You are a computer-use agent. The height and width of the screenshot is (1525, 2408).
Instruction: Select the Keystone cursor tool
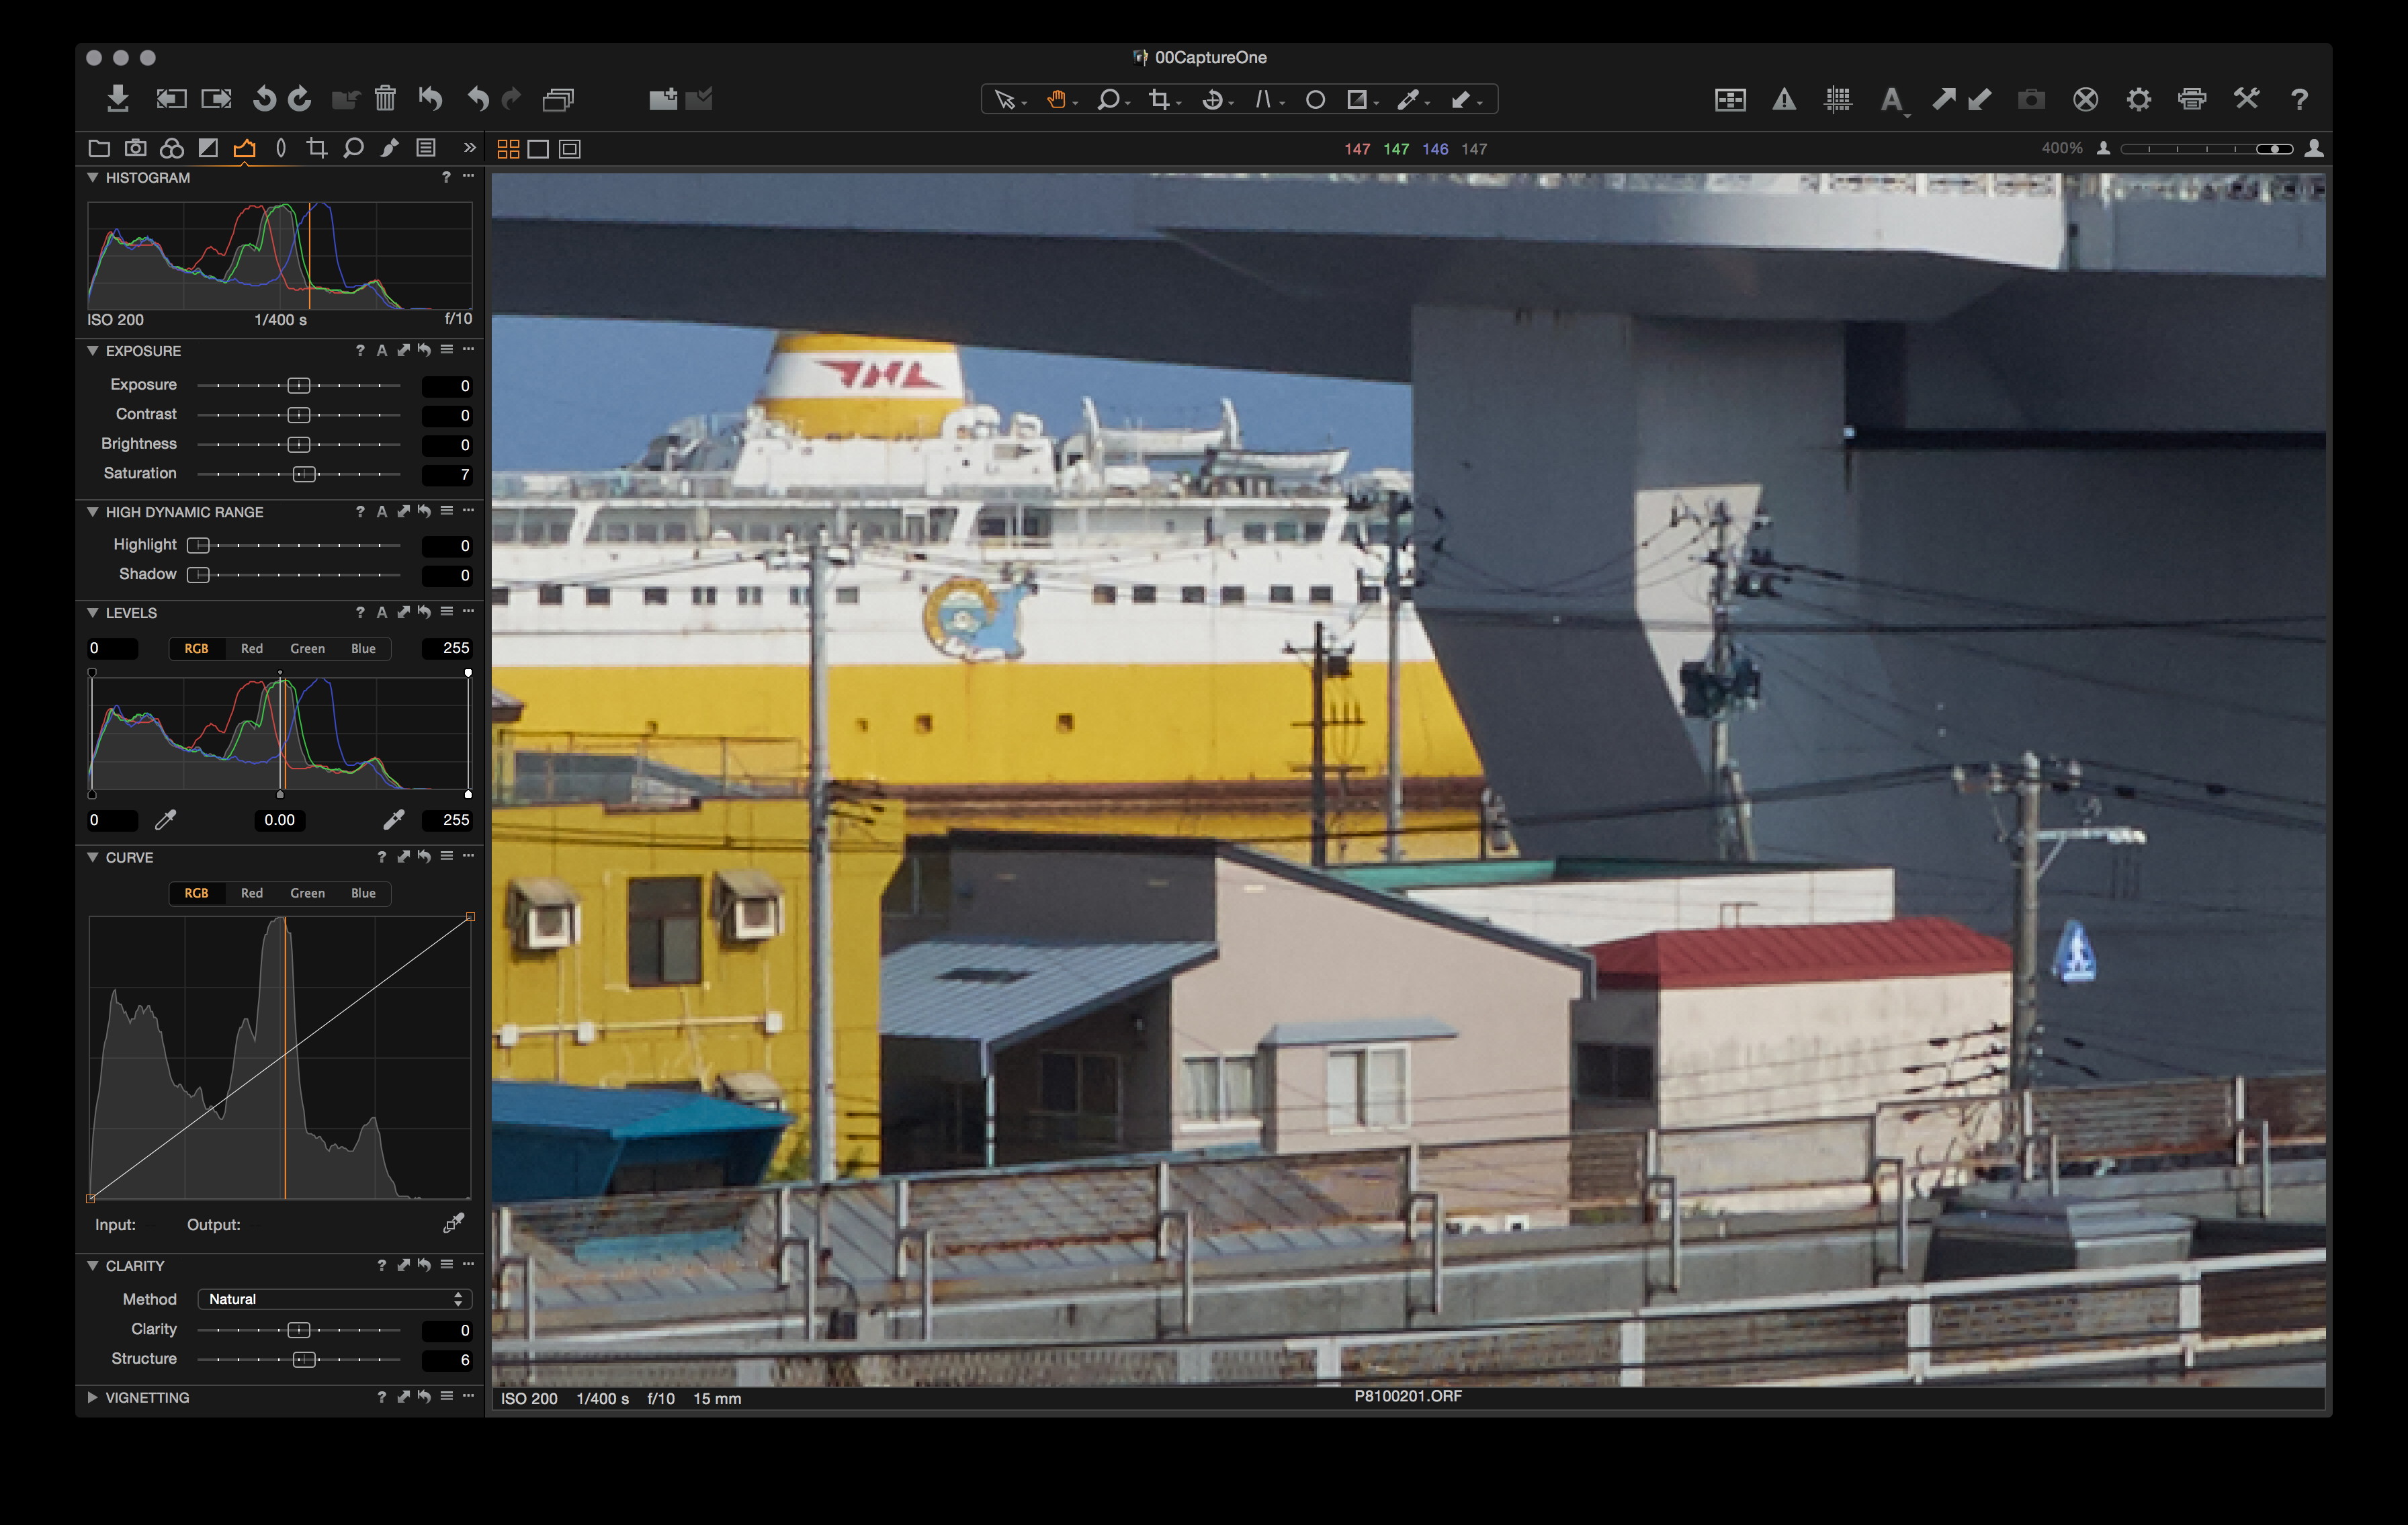pyautogui.click(x=1263, y=99)
